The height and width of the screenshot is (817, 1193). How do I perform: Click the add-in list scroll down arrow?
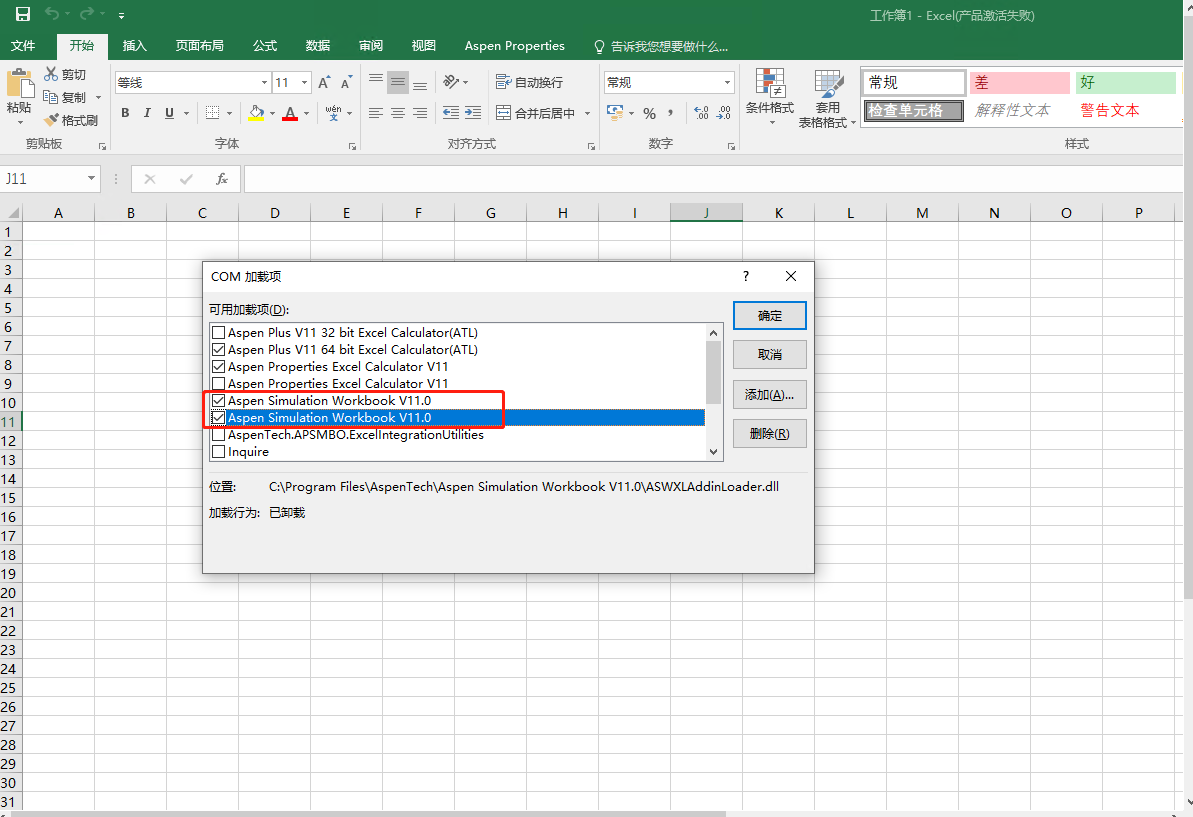point(713,452)
